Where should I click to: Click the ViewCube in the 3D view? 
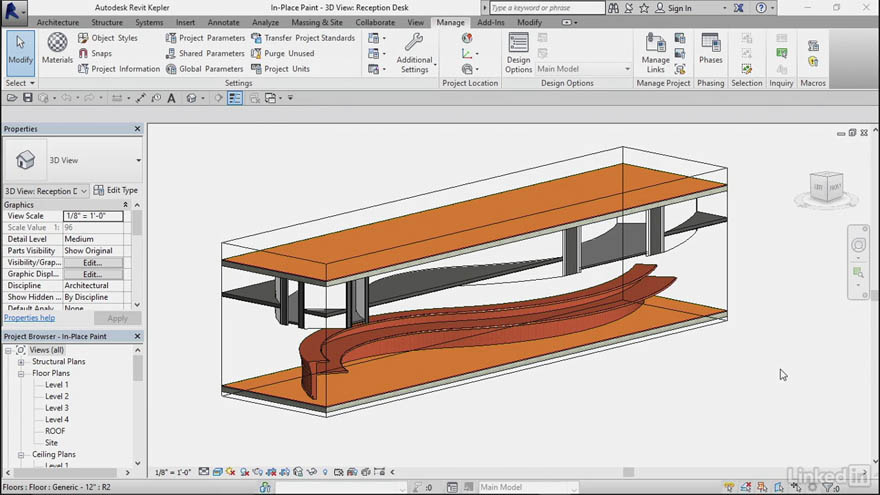[x=826, y=187]
